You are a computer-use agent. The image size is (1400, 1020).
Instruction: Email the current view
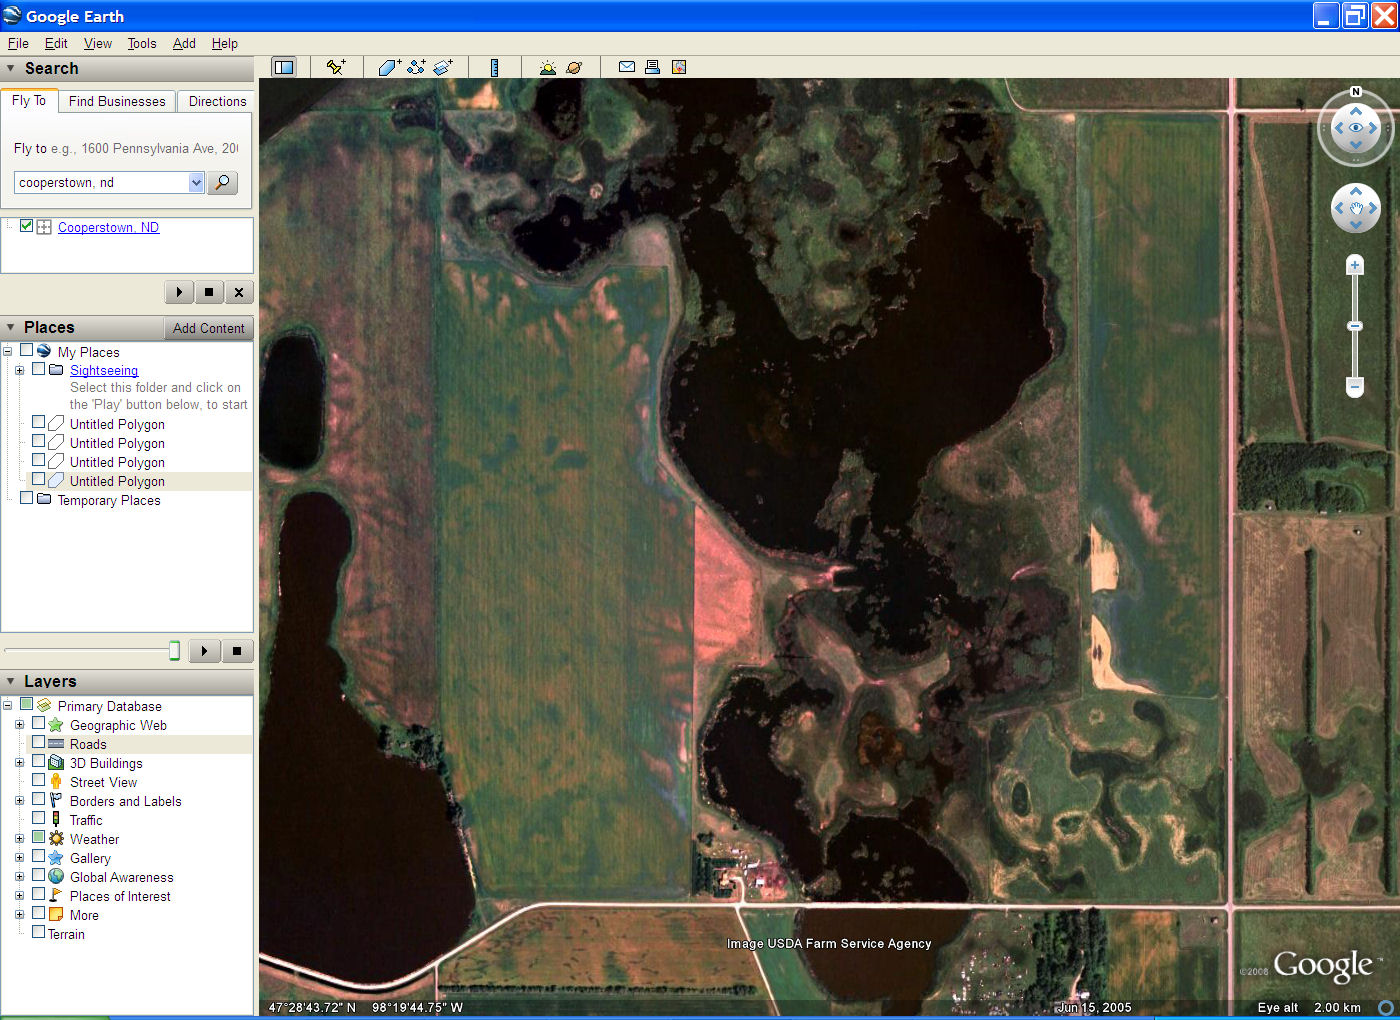(x=627, y=67)
